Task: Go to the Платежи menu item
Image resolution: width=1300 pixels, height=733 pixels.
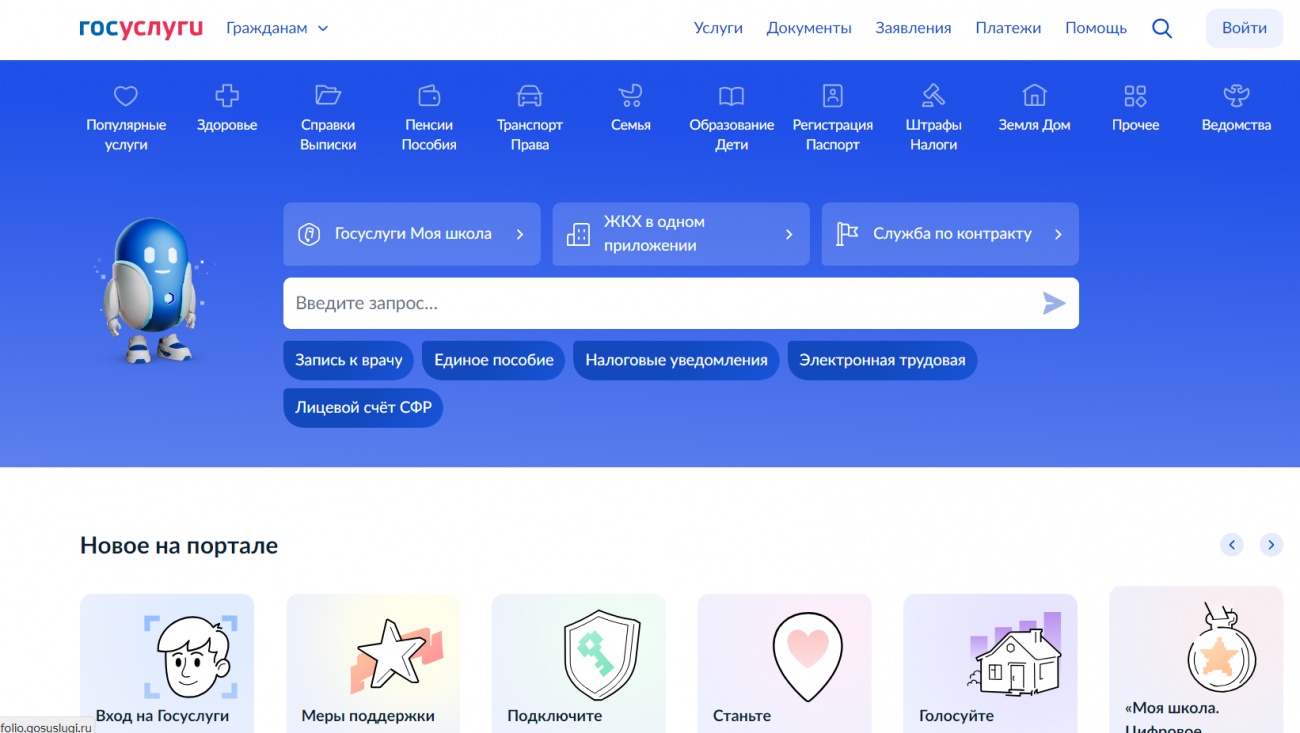Action: 1008,28
